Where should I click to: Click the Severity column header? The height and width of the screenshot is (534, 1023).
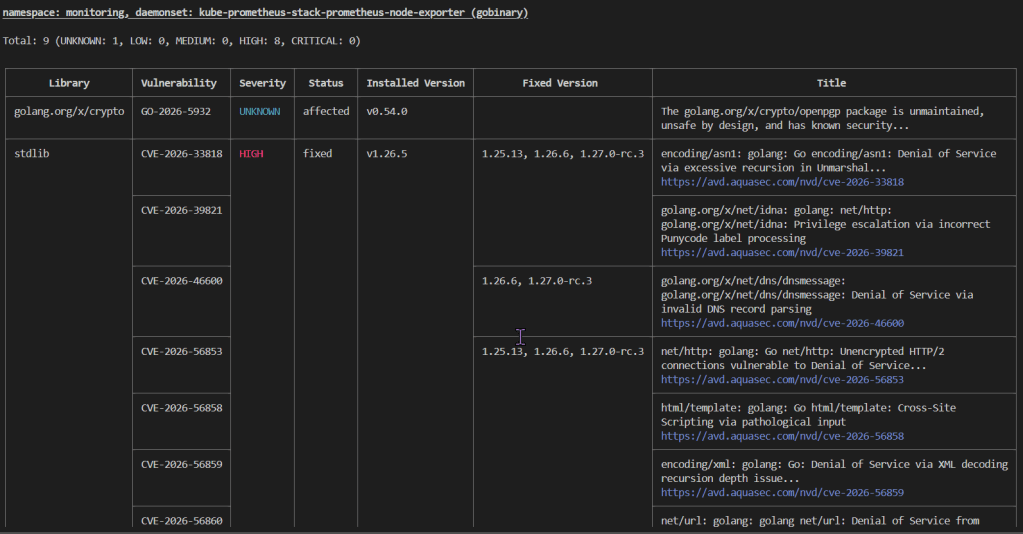click(262, 83)
